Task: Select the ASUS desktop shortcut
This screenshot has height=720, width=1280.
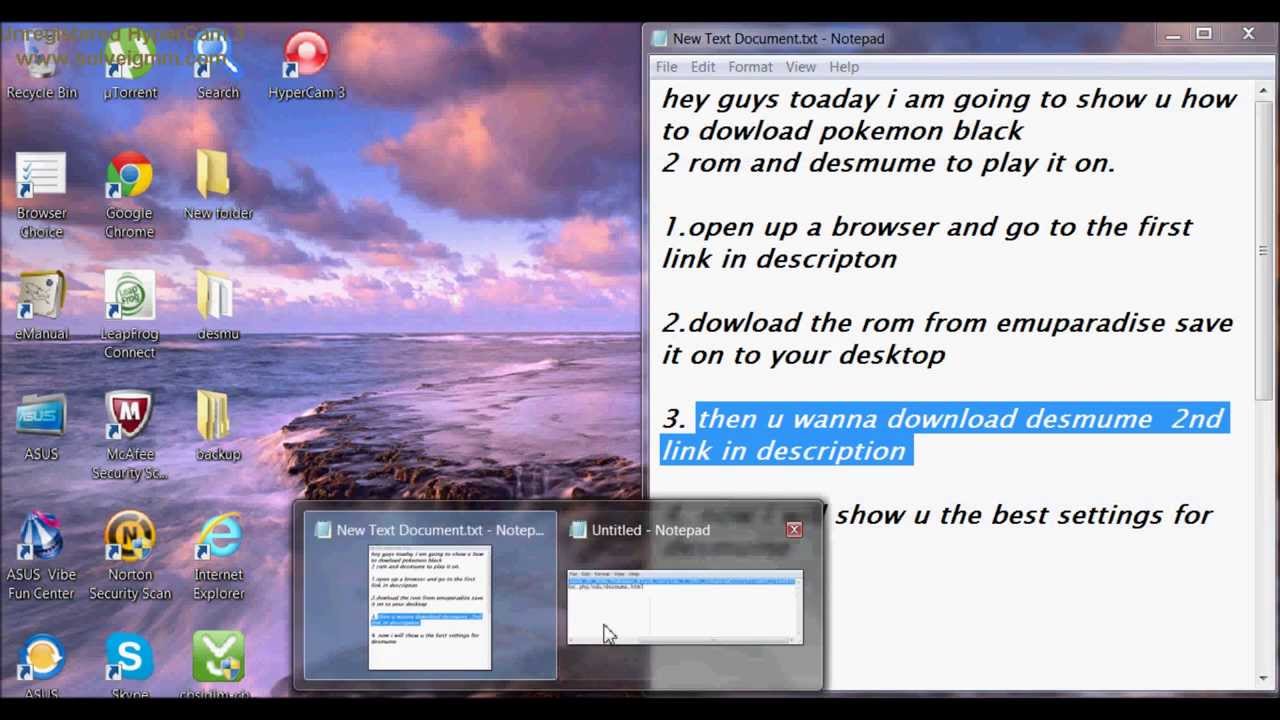Action: pyautogui.click(x=41, y=427)
